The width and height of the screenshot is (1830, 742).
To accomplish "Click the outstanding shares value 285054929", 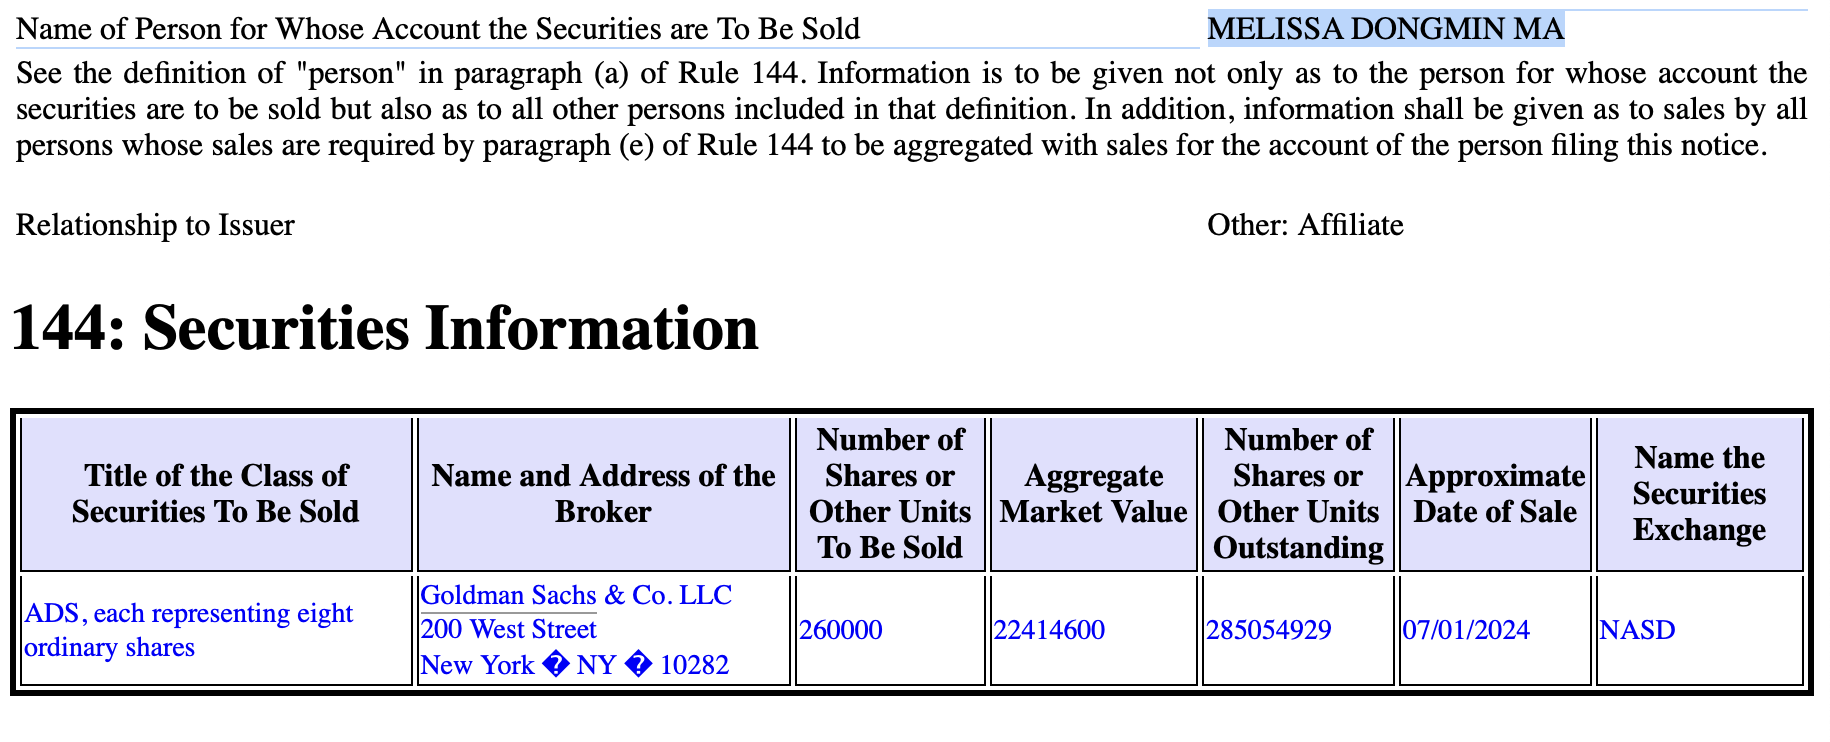I will 1269,630.
